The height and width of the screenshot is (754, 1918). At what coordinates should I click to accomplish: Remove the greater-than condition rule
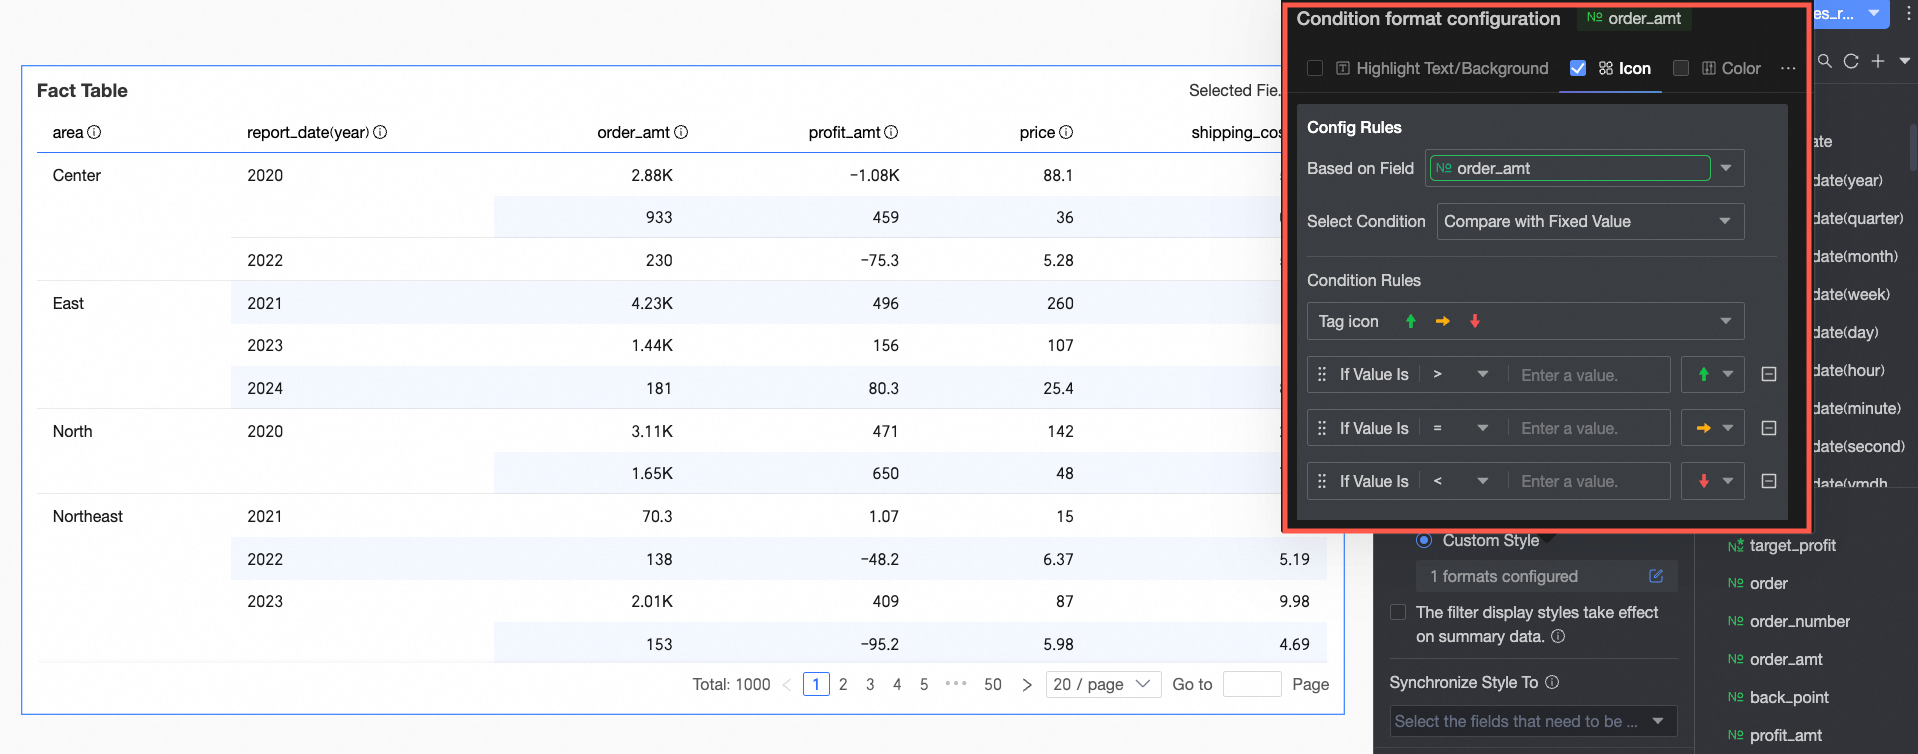[1769, 374]
